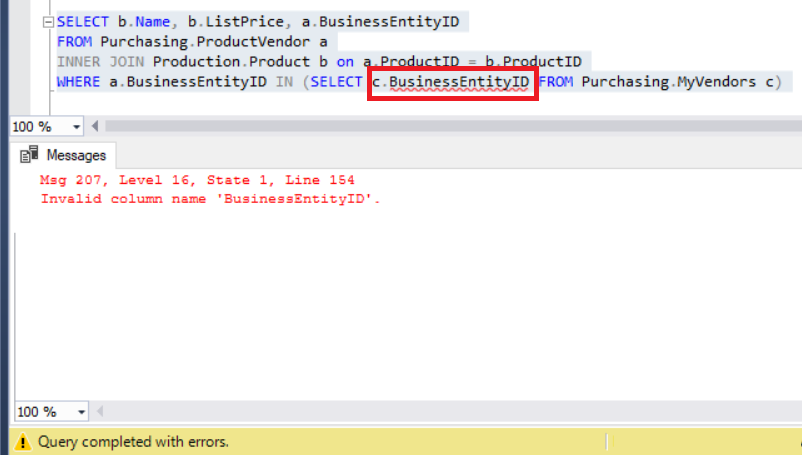Click the WHERE keyword in the query
802x455 pixels.
(78, 82)
